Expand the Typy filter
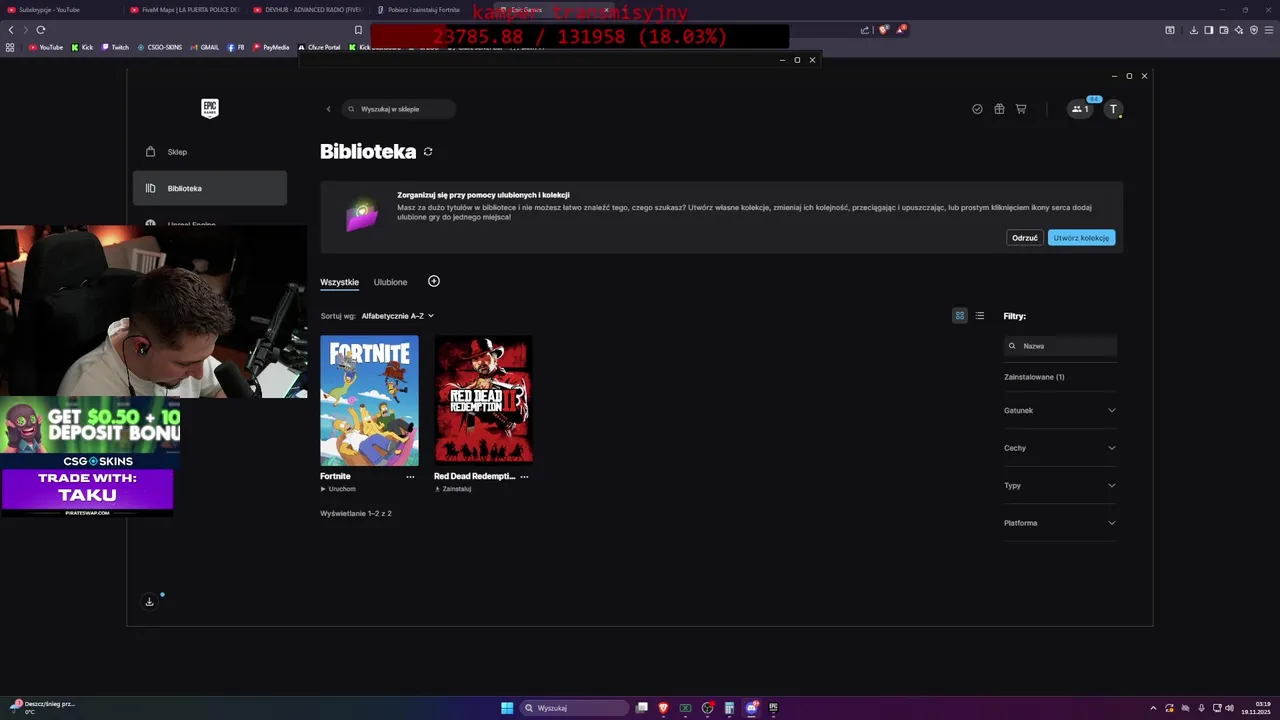Image resolution: width=1280 pixels, height=720 pixels. [x=1060, y=485]
